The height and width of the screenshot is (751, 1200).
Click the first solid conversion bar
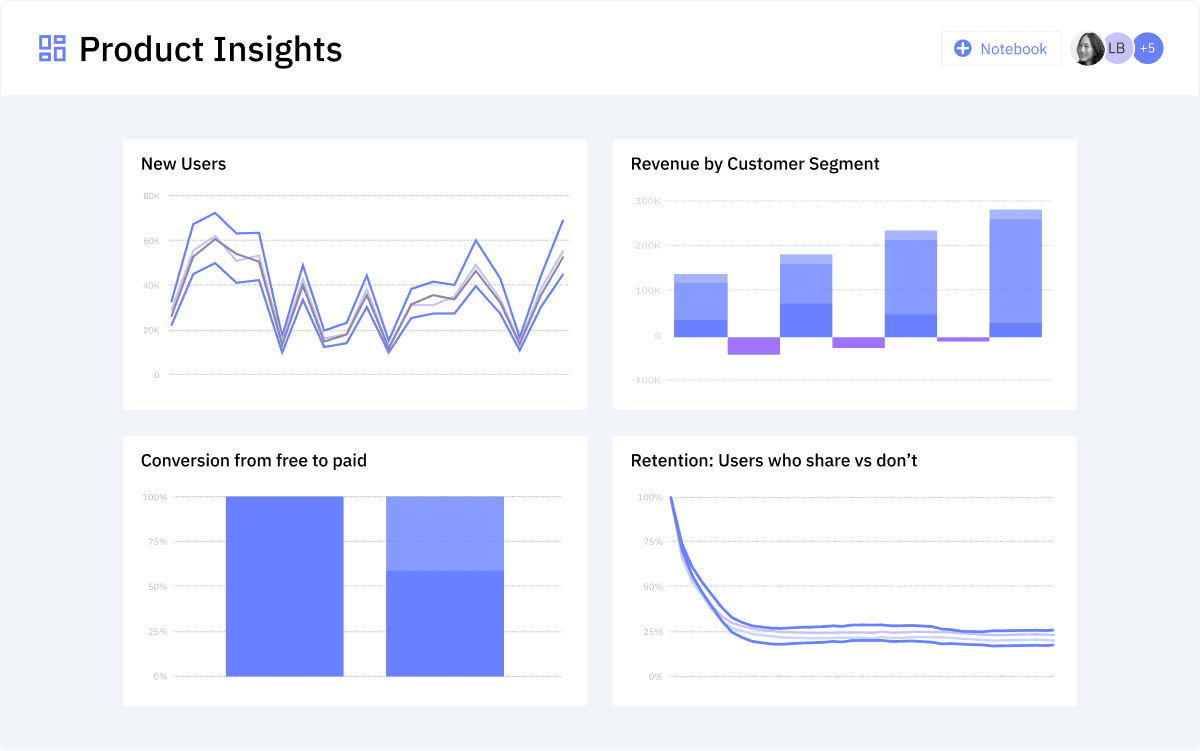coord(284,586)
